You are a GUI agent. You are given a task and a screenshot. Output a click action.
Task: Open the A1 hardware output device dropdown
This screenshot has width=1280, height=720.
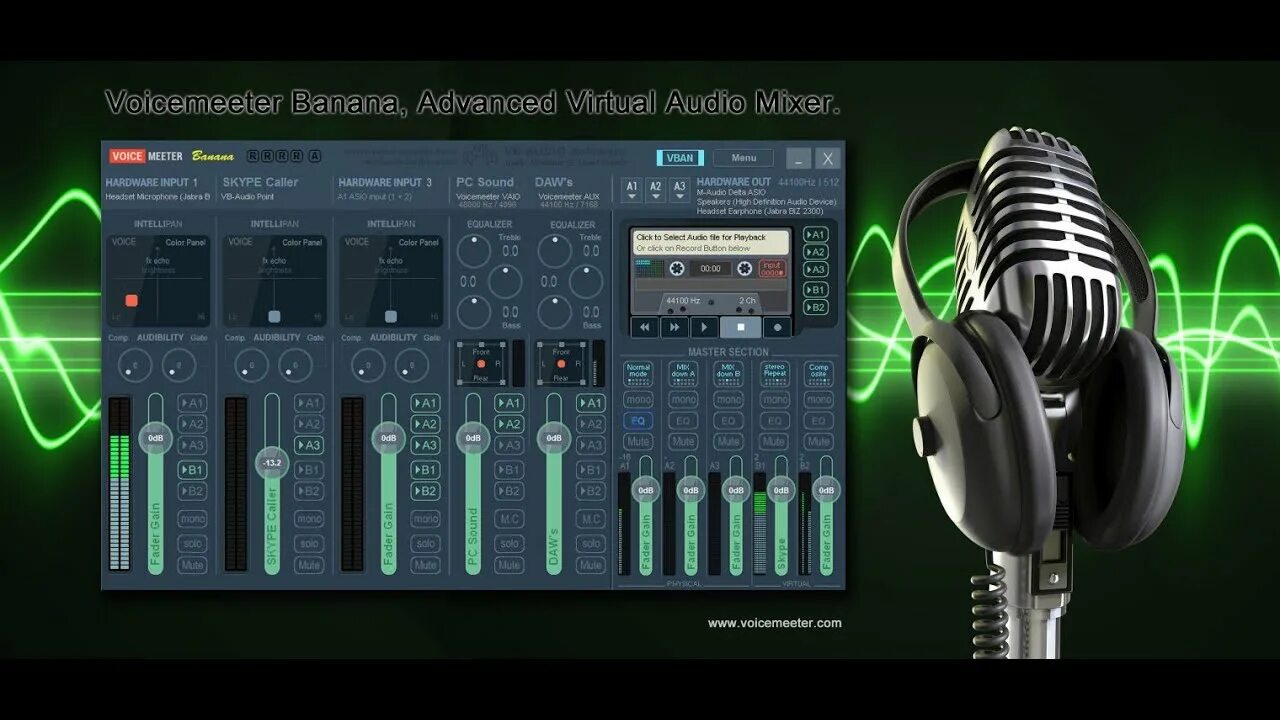631,189
